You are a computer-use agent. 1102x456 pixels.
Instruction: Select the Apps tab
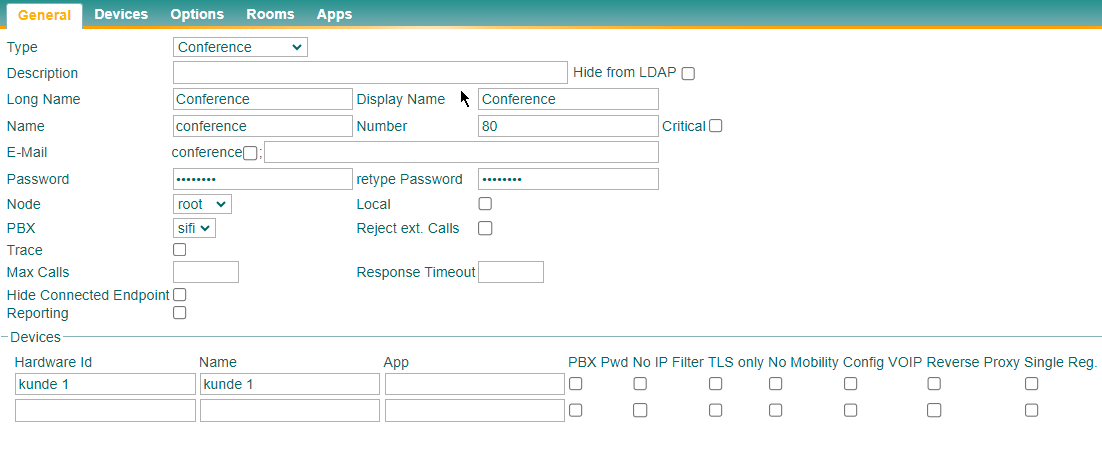335,14
